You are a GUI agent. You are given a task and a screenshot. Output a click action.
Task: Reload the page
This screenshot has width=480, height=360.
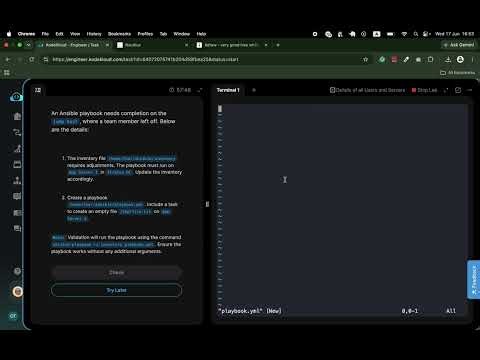pos(32,59)
